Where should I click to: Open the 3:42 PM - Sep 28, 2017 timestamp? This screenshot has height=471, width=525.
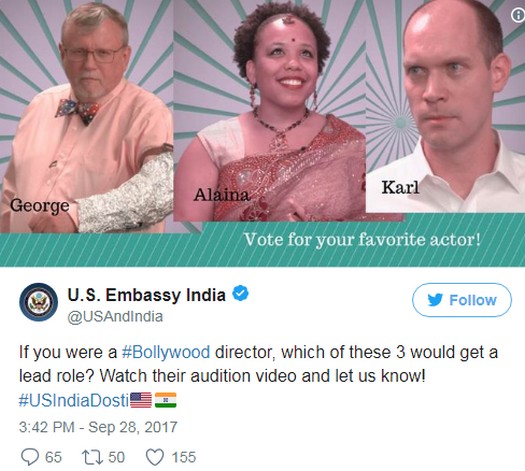coord(98,427)
